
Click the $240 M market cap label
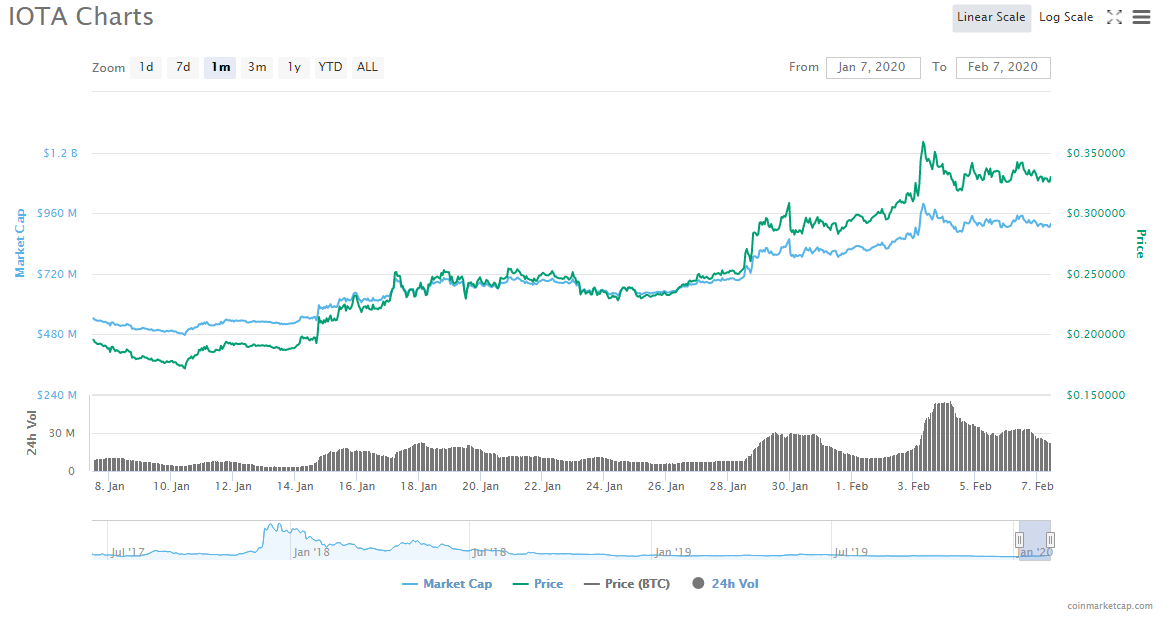pyautogui.click(x=57, y=395)
